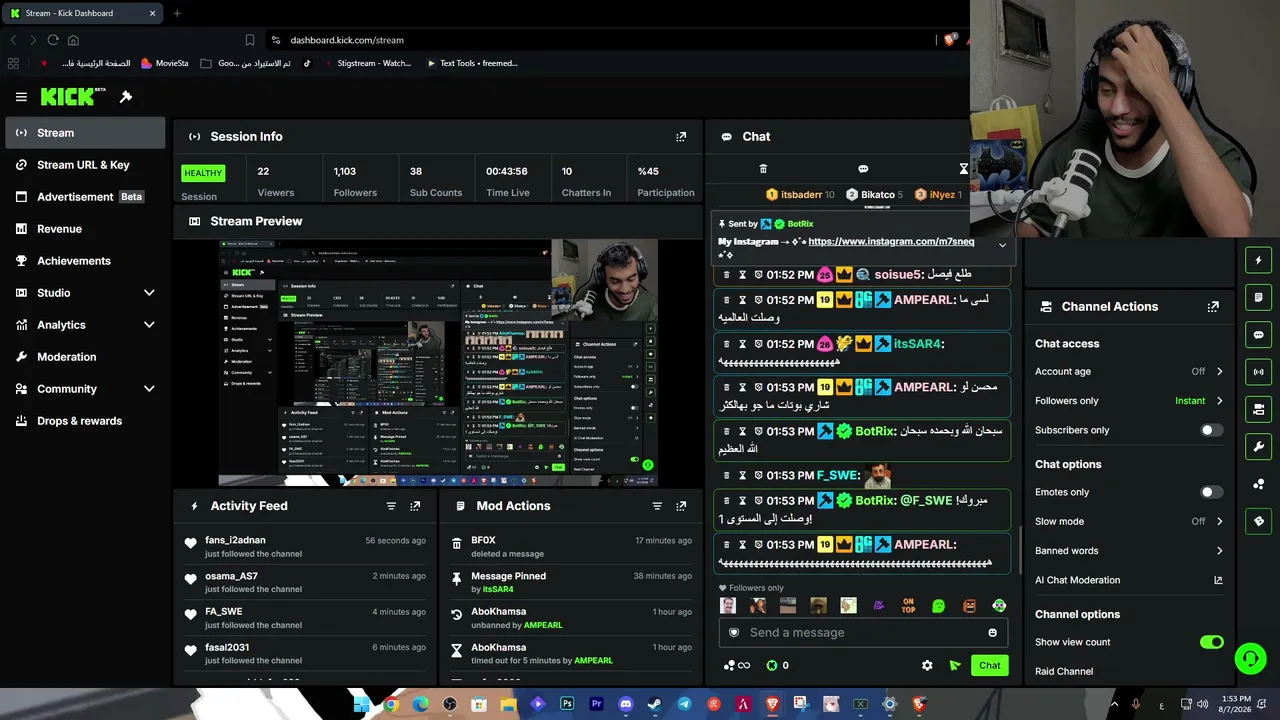Screen dimensions: 1280x720
Task: Open Text Tools bookmark
Action: [x=472, y=63]
